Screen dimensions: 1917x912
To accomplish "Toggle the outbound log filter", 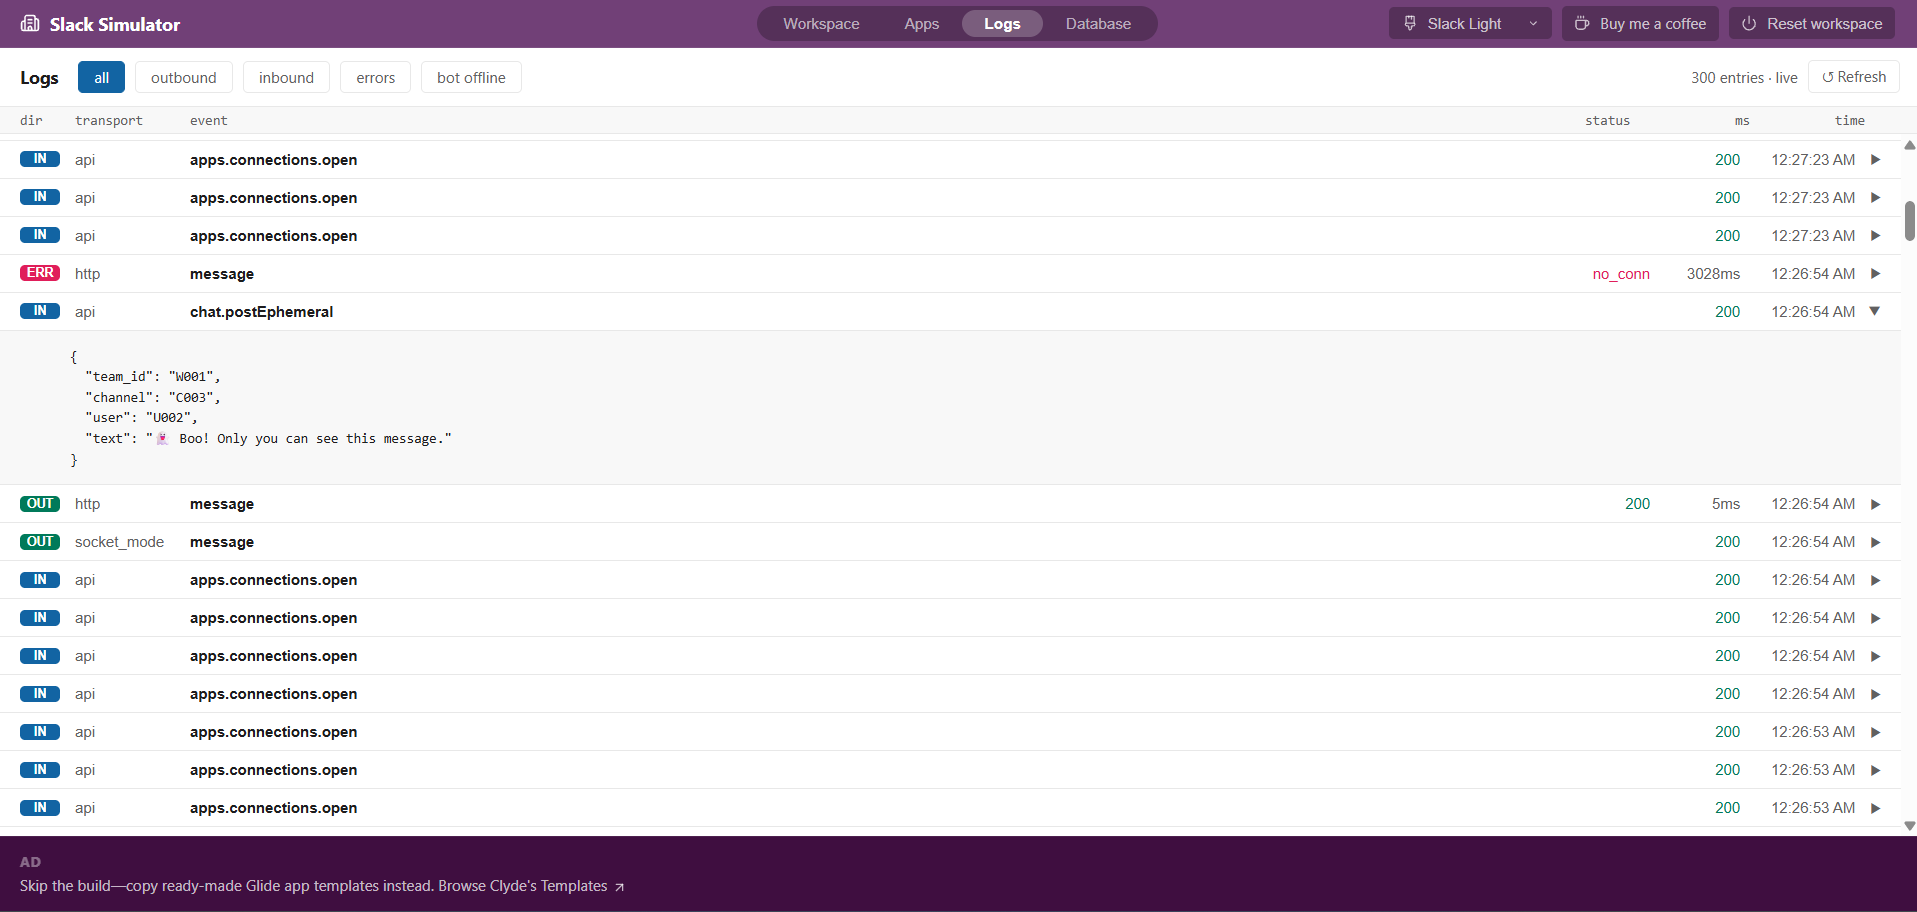I will click(184, 77).
